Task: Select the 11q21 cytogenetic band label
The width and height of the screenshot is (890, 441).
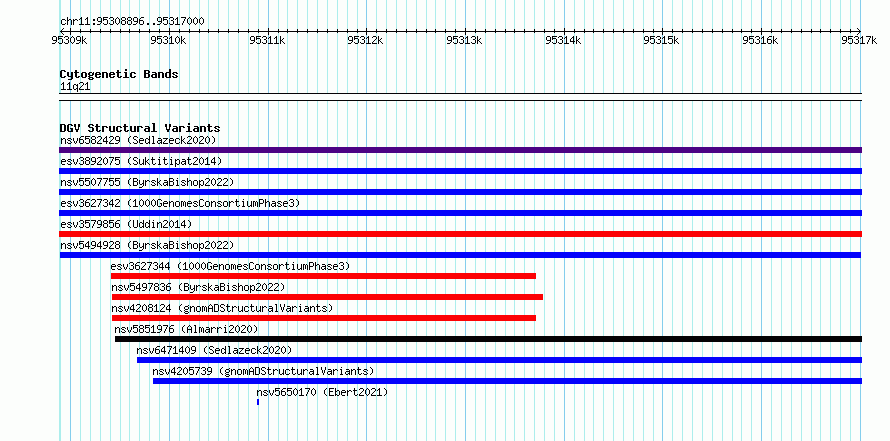Action: tap(75, 87)
